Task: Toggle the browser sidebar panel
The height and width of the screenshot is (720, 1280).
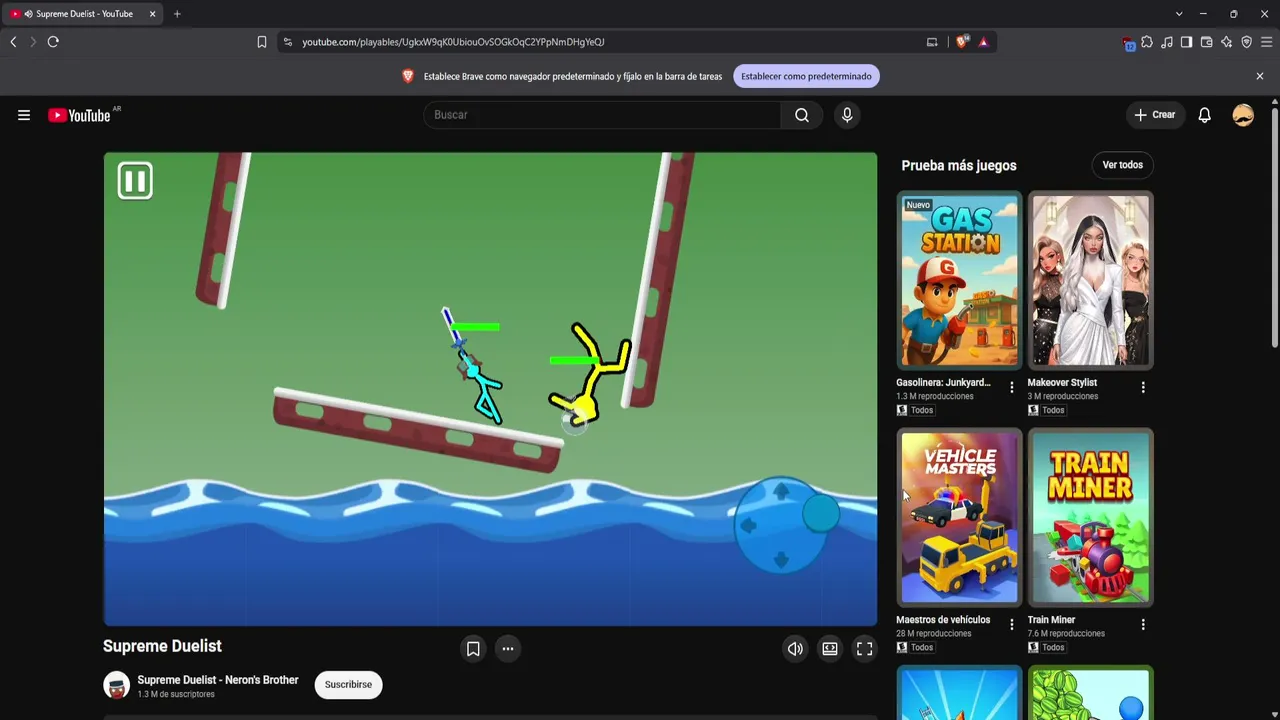Action: (1186, 42)
